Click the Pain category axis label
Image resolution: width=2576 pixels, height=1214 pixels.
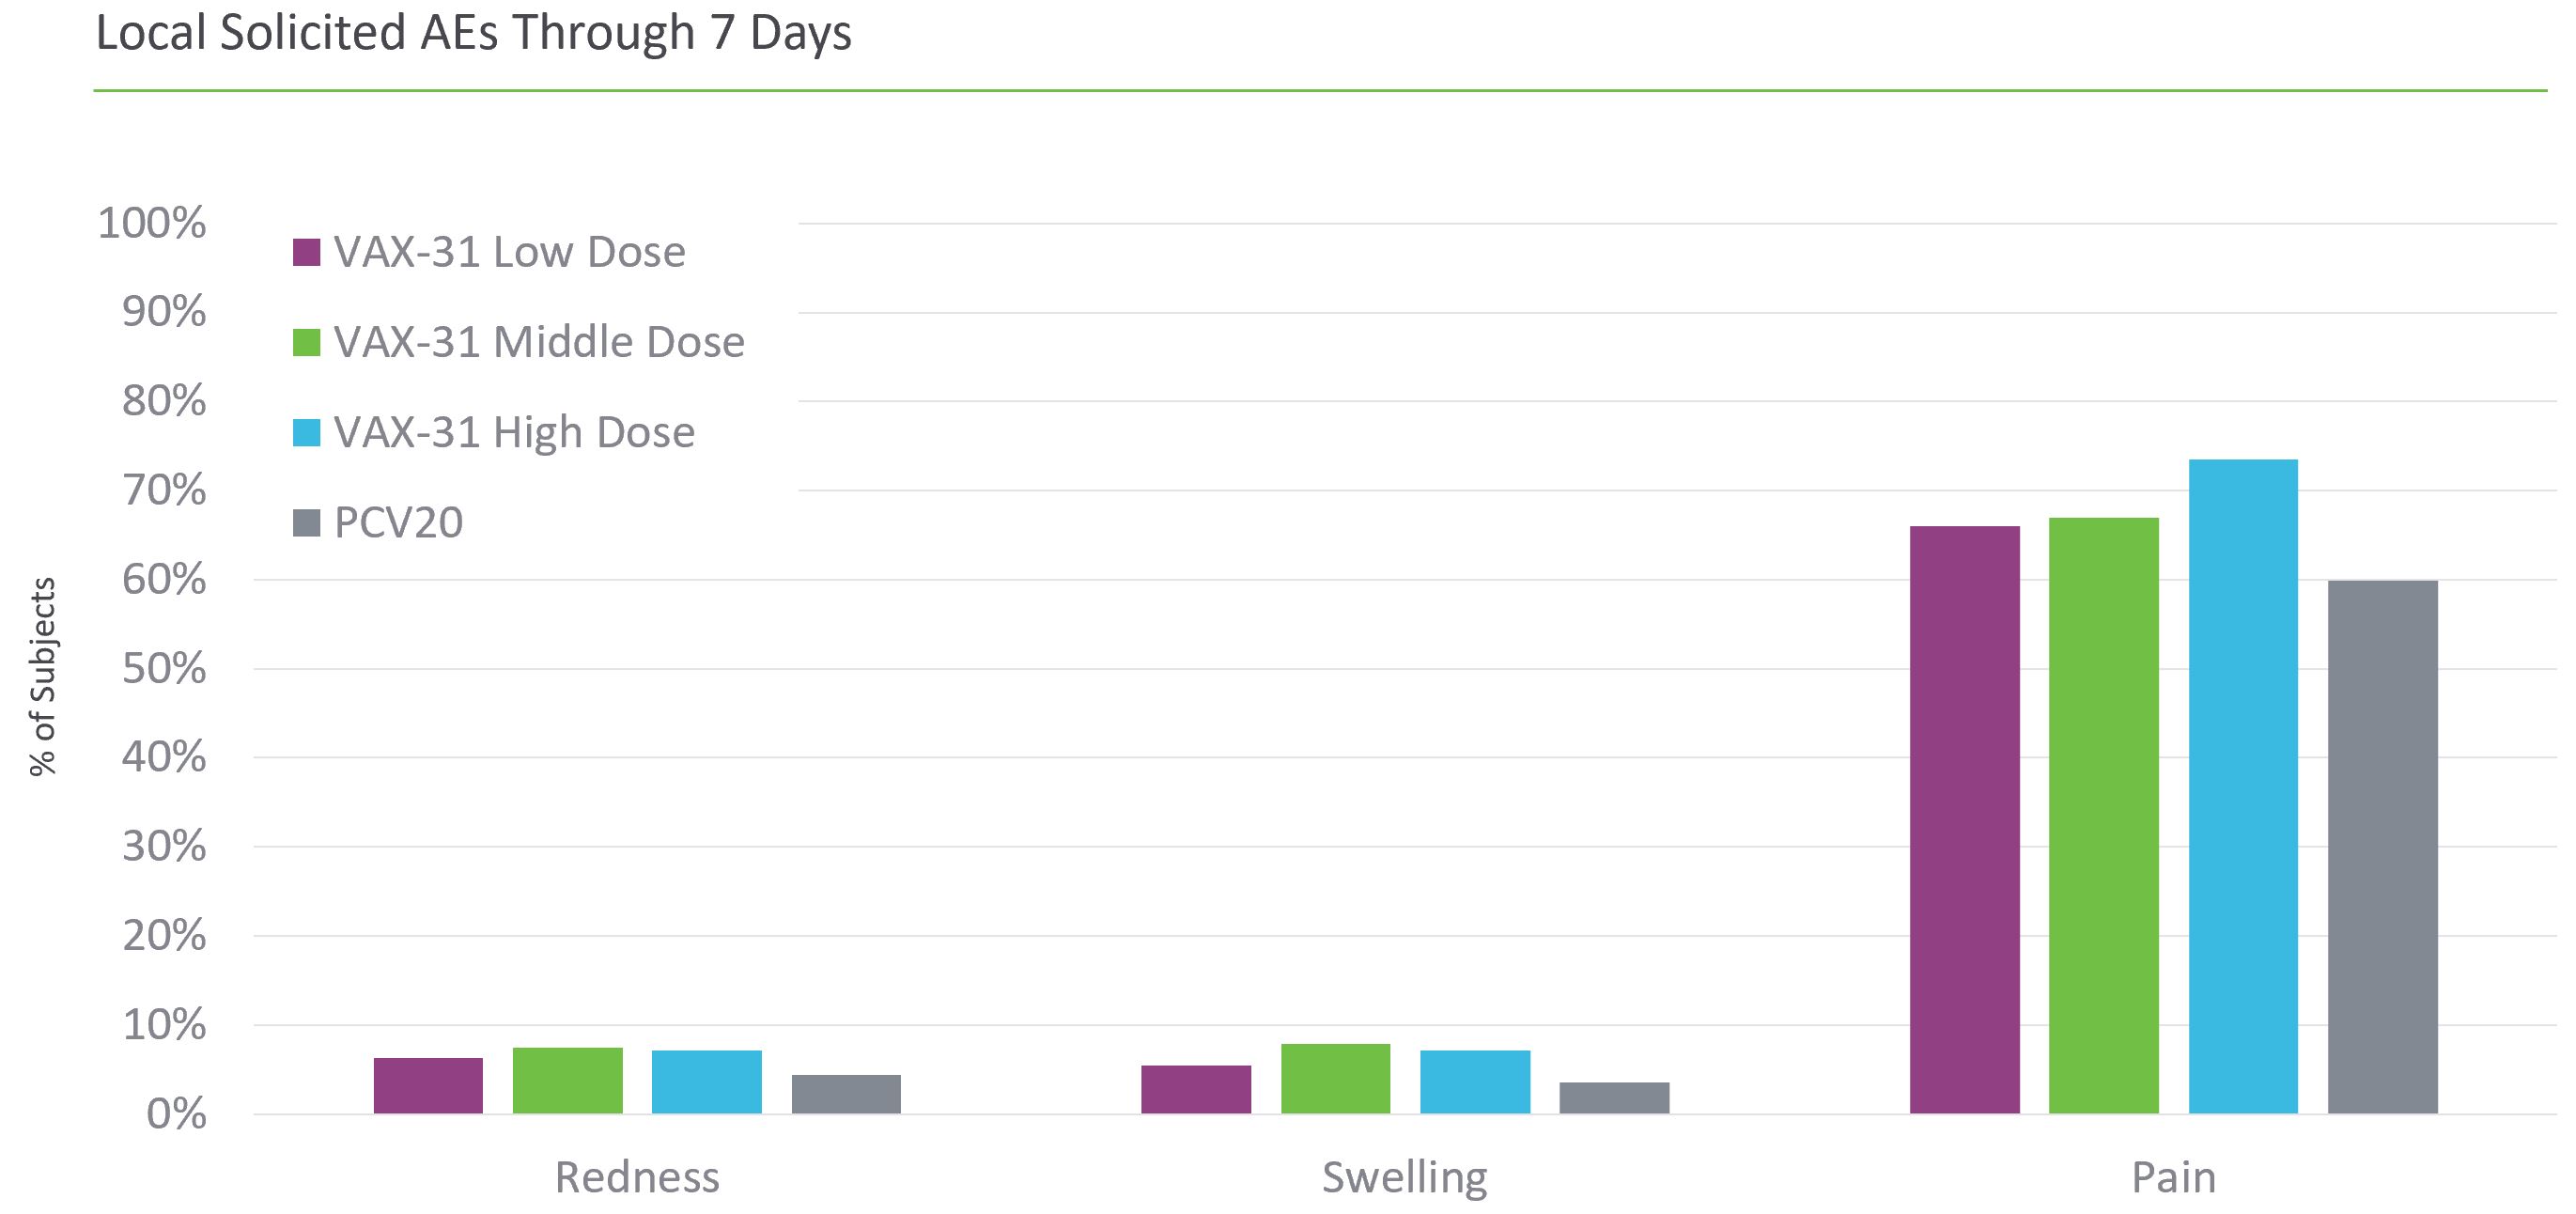coord(2173,1177)
